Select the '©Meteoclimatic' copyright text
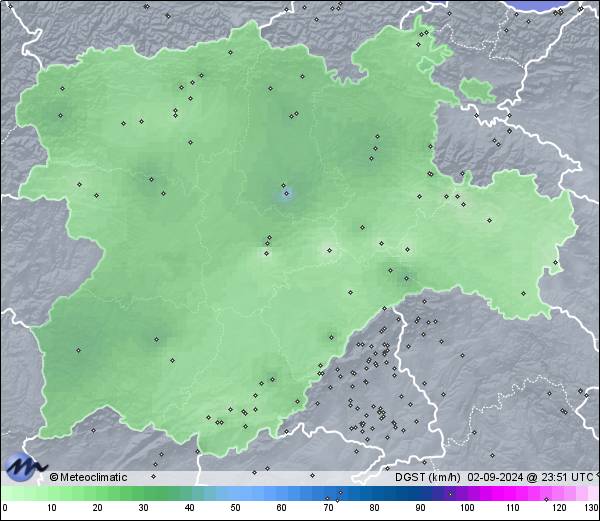The image size is (600, 521). pos(88,477)
